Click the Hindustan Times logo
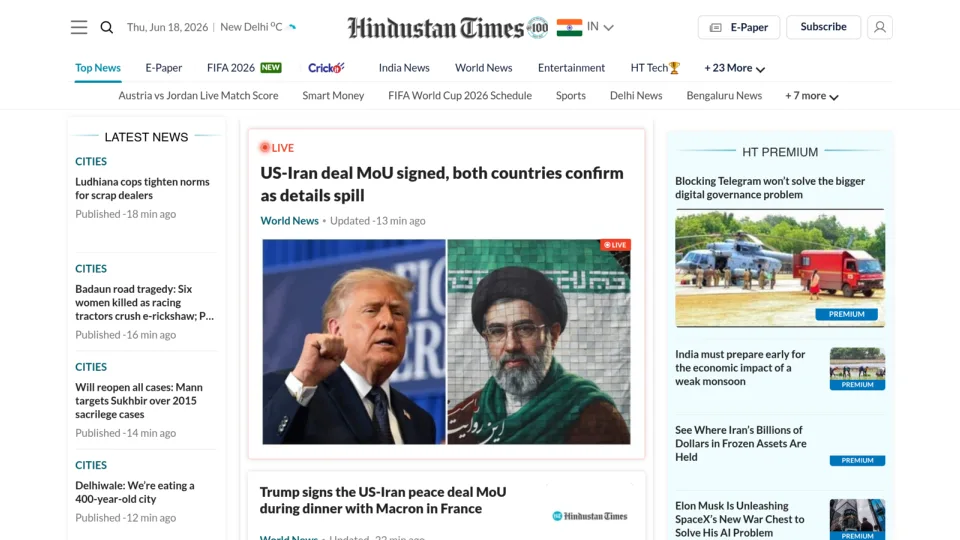 (435, 28)
